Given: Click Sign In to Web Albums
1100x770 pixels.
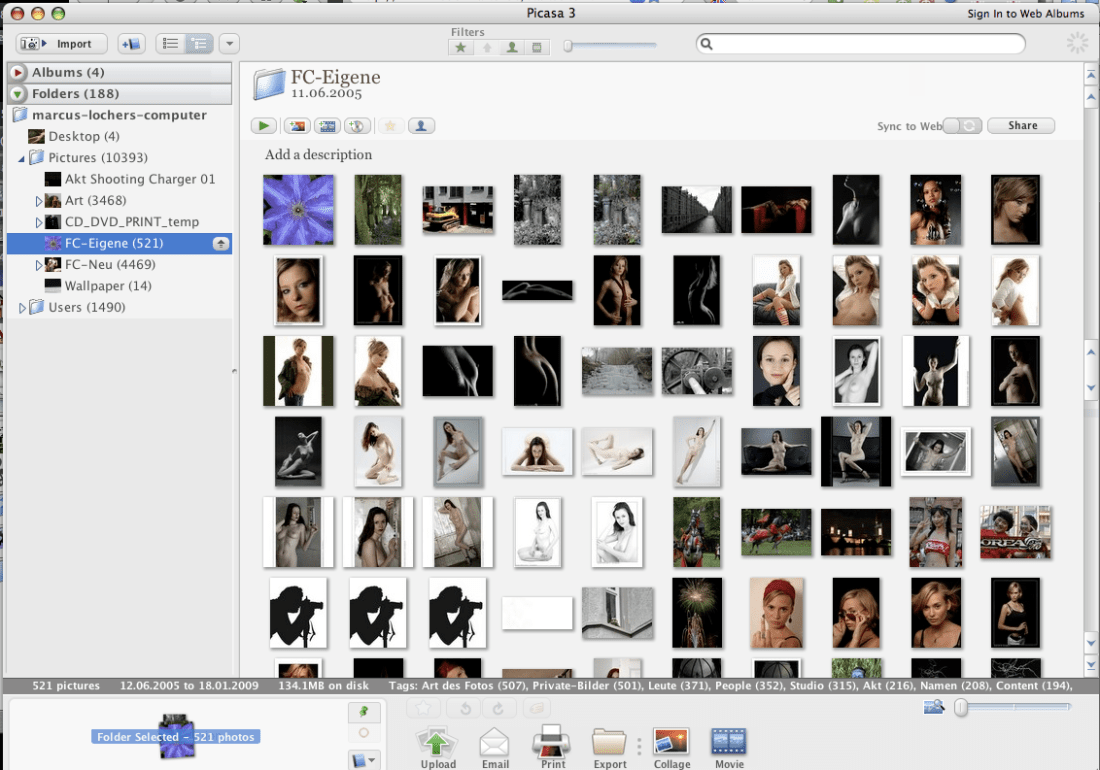Looking at the screenshot, I should [x=1027, y=13].
